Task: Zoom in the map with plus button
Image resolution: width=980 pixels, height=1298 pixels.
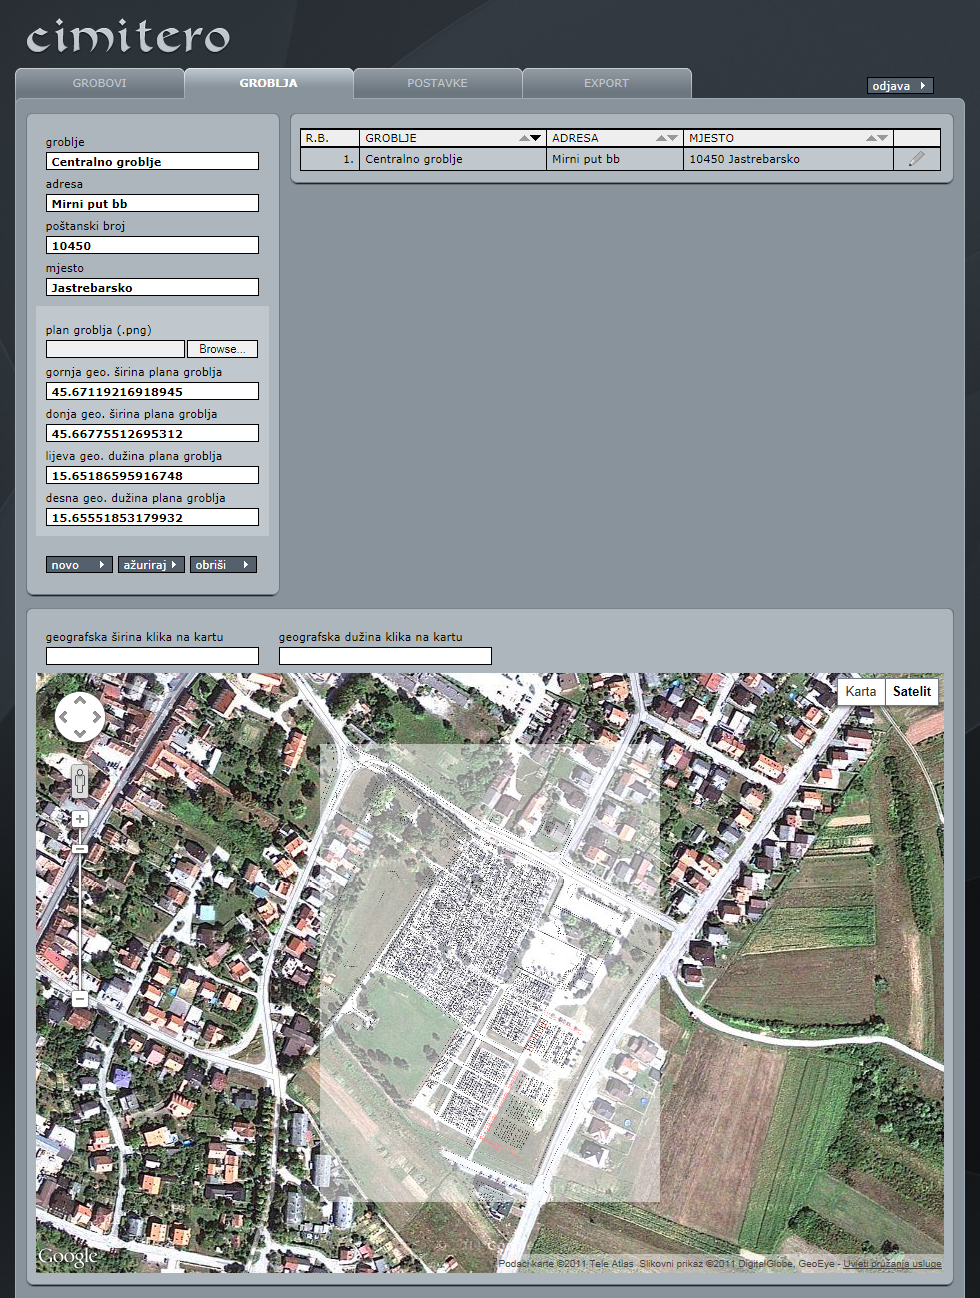Action: click(x=80, y=818)
